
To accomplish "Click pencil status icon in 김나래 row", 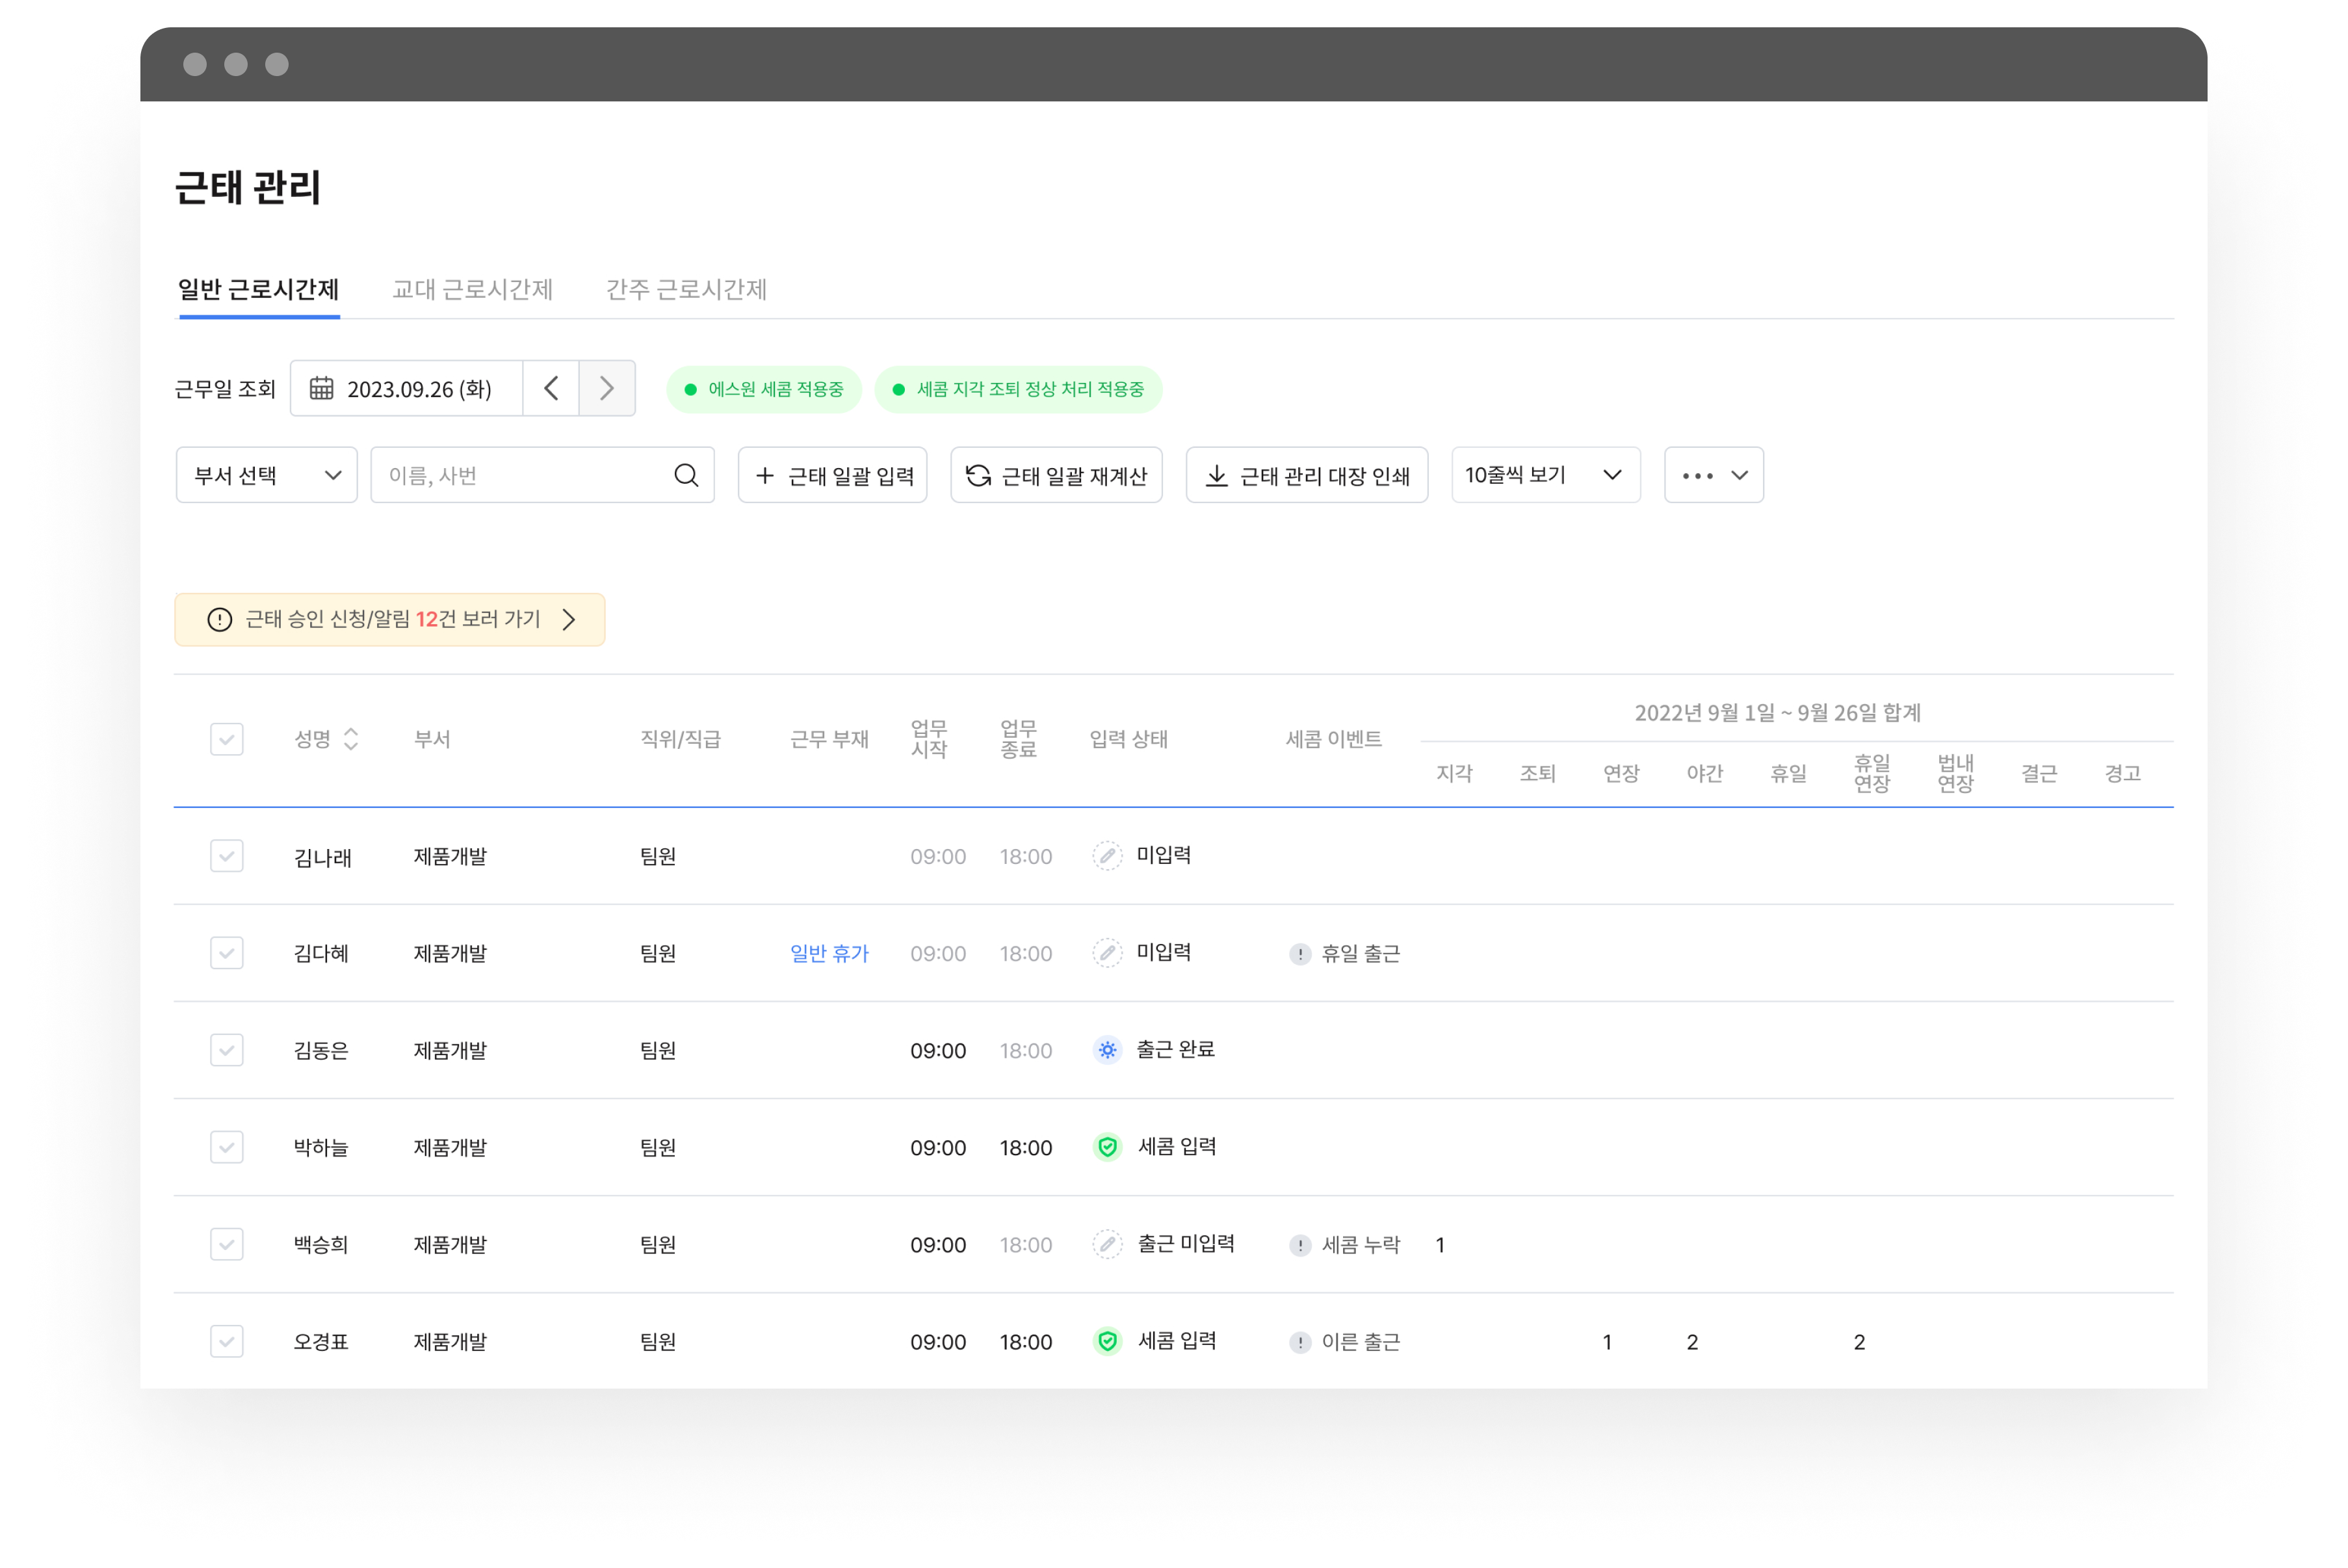I will pyautogui.click(x=1107, y=856).
